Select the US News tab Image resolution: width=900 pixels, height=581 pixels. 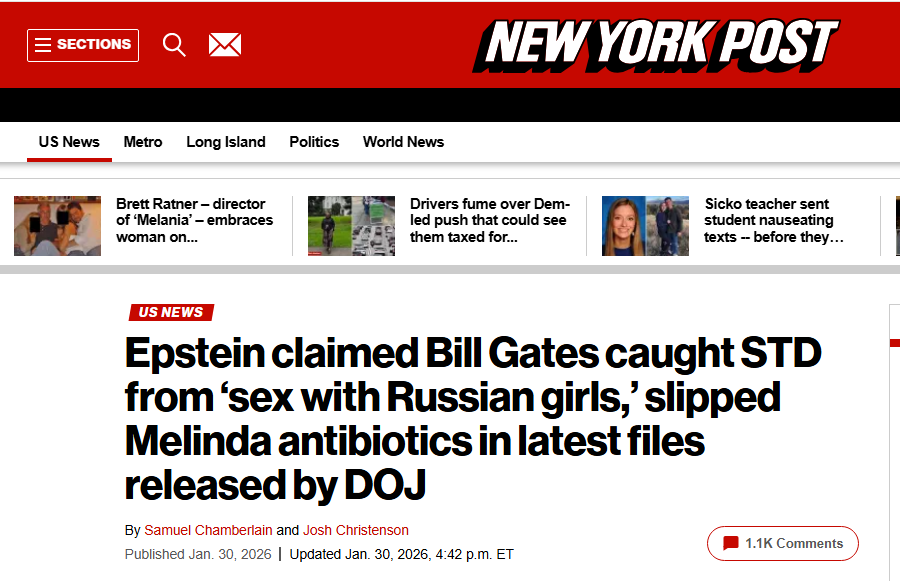pyautogui.click(x=69, y=142)
